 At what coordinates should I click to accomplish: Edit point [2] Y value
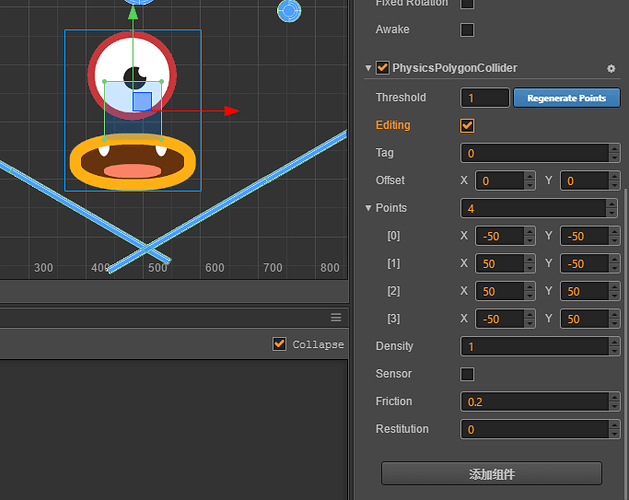click(584, 291)
